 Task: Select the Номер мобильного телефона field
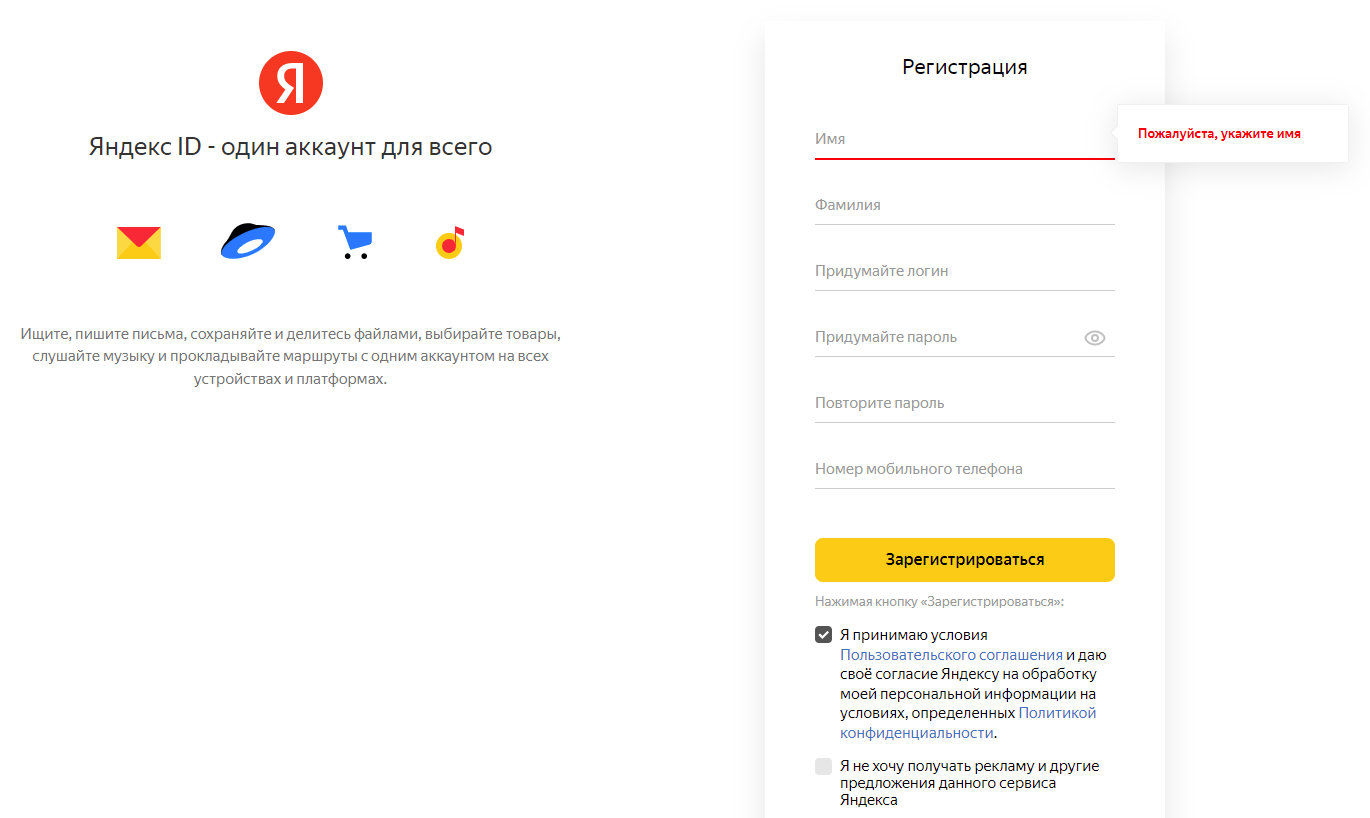coord(964,469)
